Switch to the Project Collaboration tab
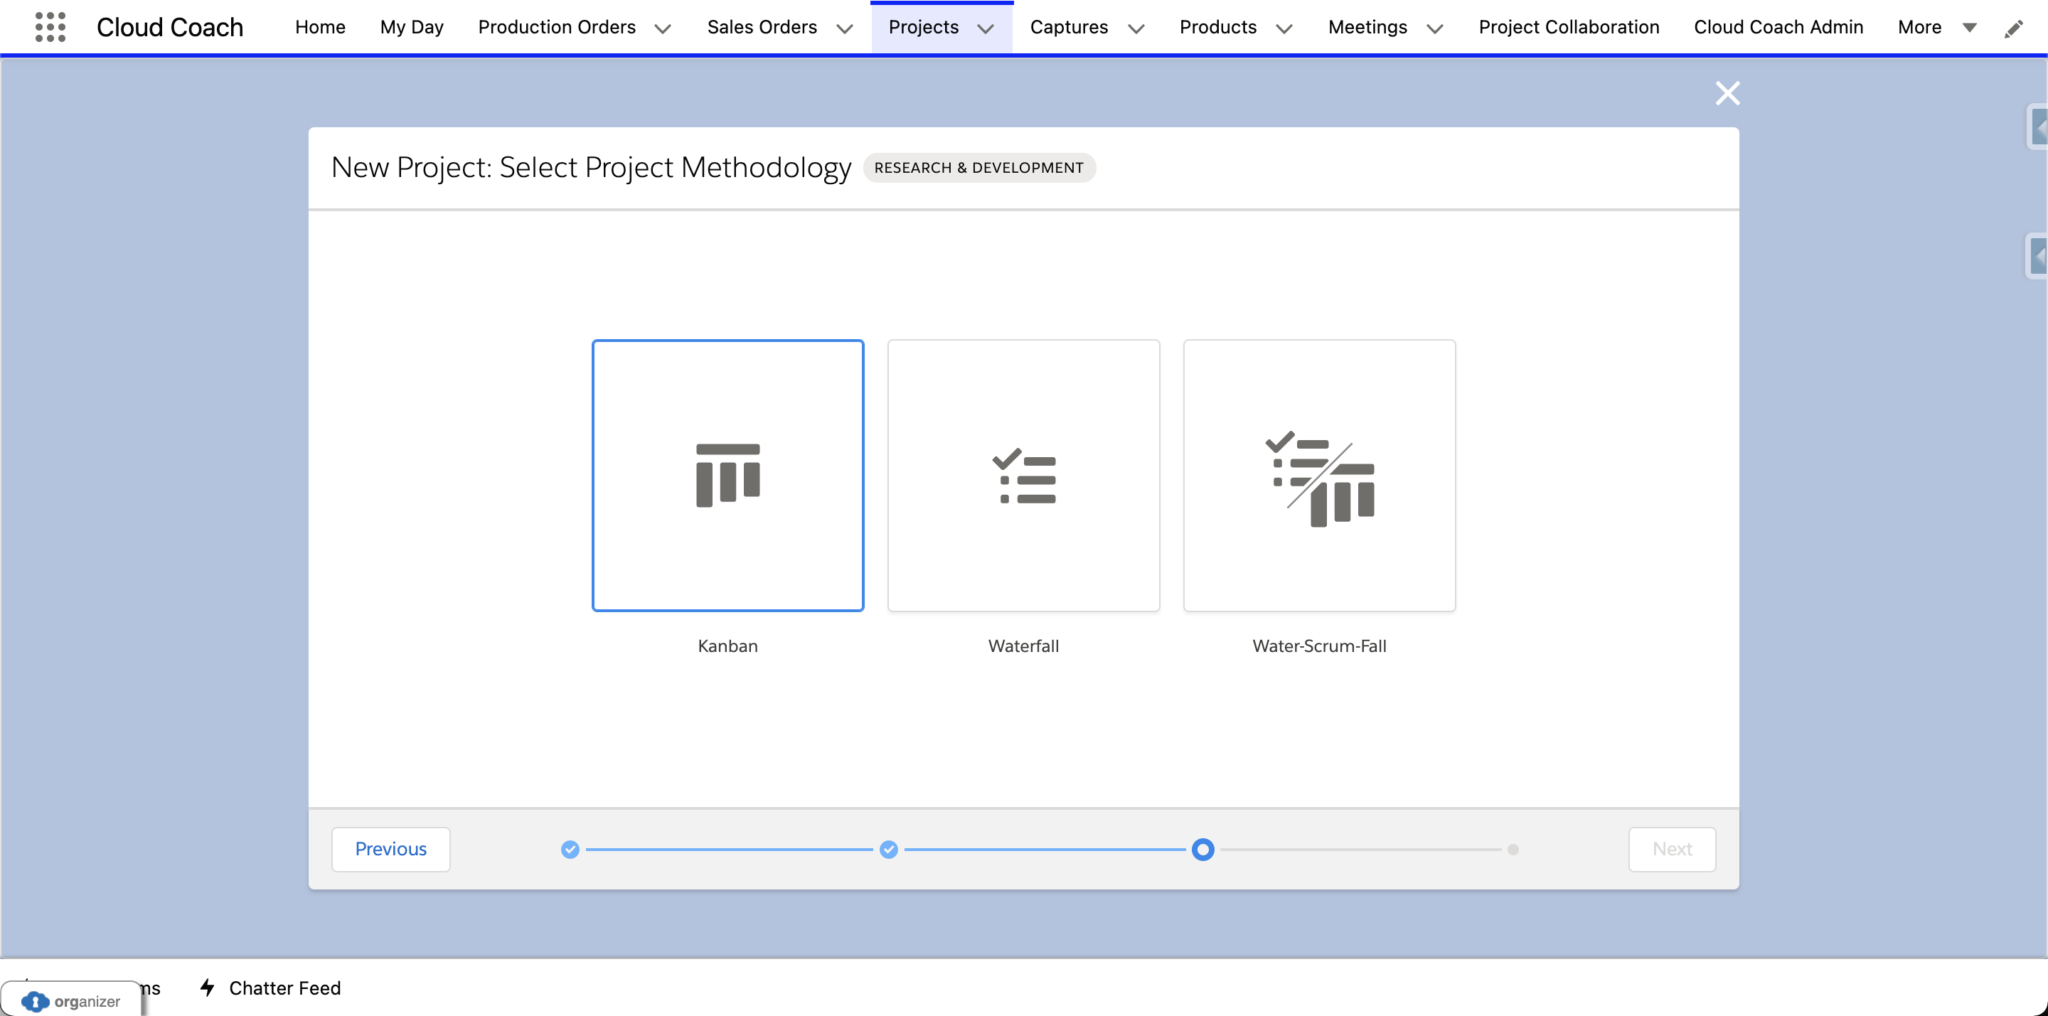This screenshot has width=2048, height=1016. pyautogui.click(x=1568, y=27)
